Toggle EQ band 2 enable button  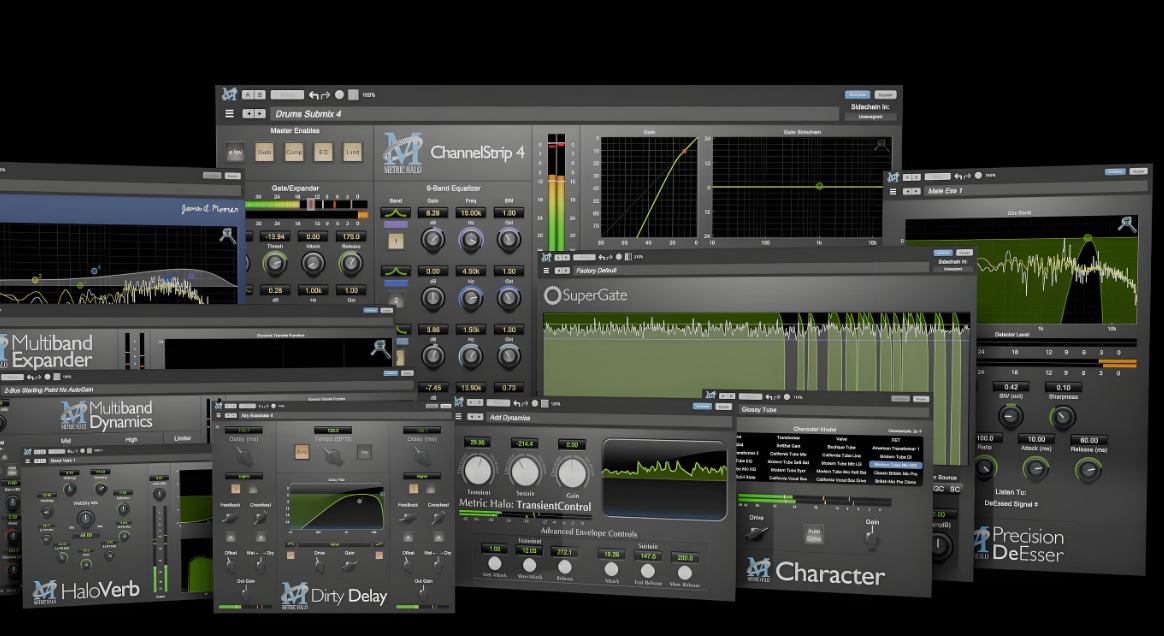pos(396,298)
